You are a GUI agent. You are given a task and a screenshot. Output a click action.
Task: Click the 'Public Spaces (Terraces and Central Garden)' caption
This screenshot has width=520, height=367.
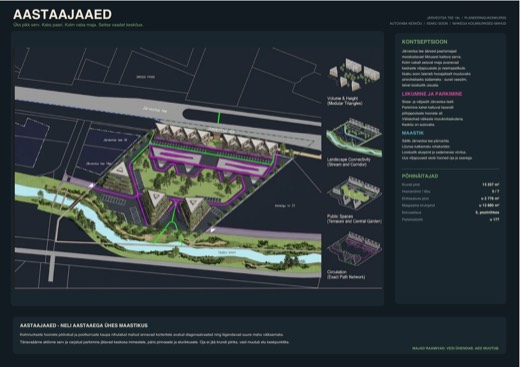click(354, 219)
